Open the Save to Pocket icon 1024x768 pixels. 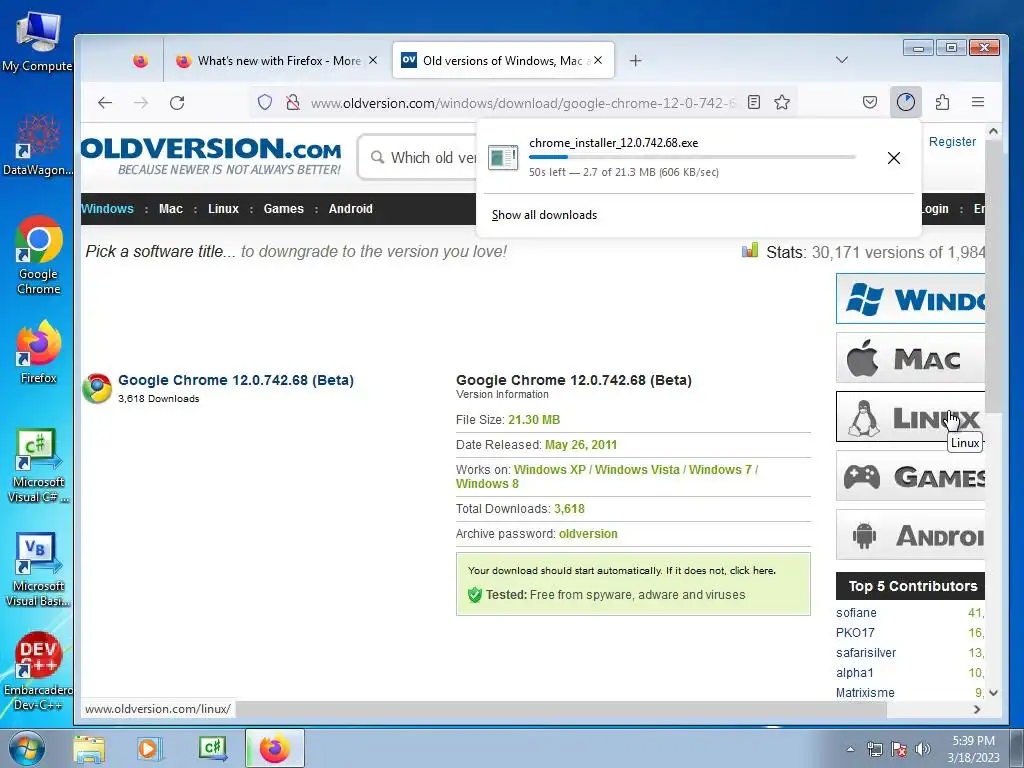click(870, 102)
